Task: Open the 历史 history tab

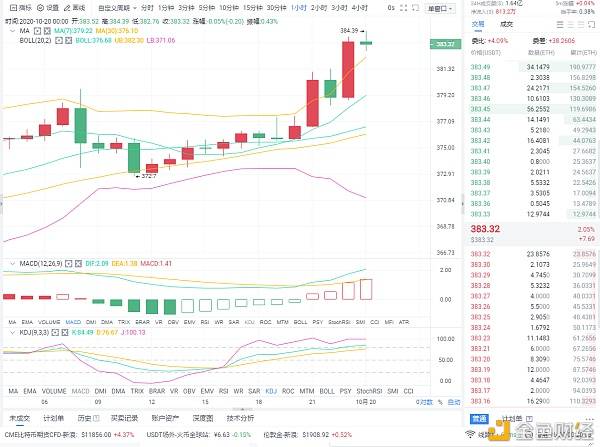Action: coord(84,418)
